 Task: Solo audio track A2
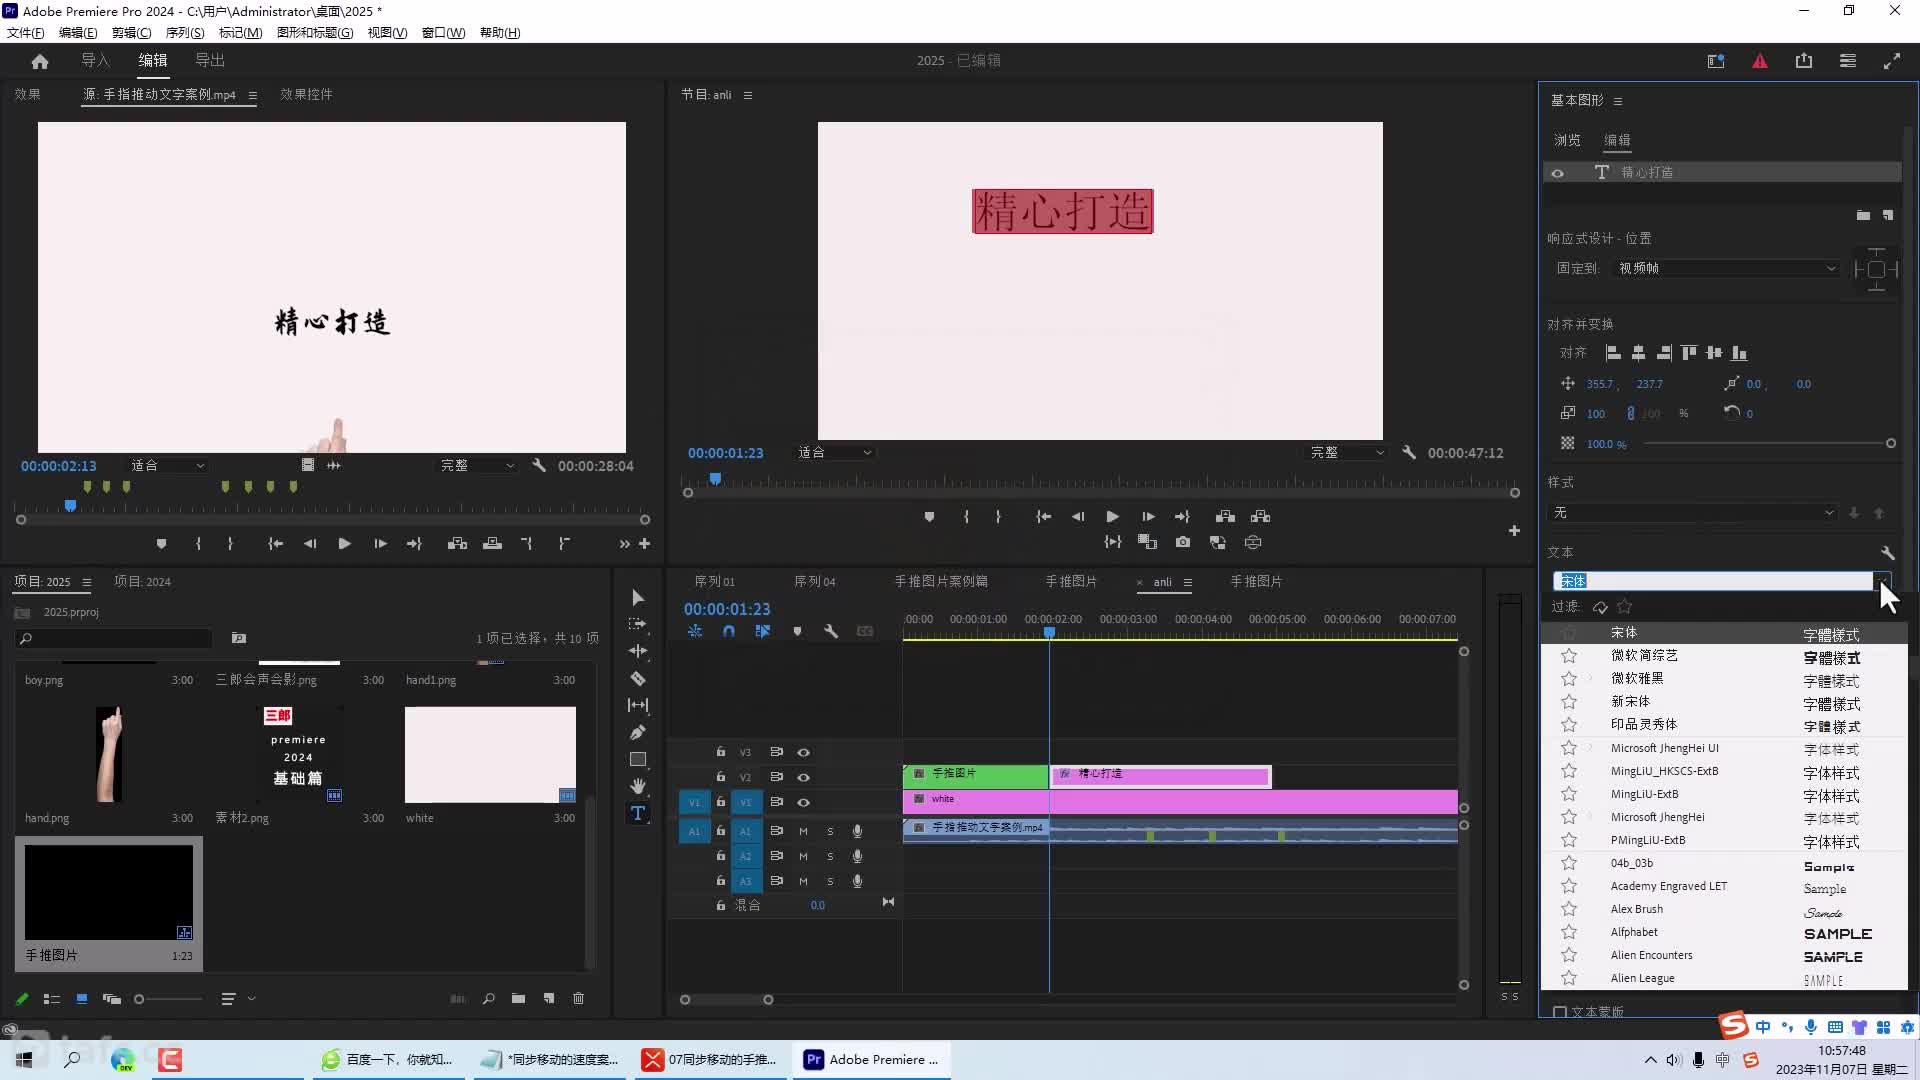[830, 856]
